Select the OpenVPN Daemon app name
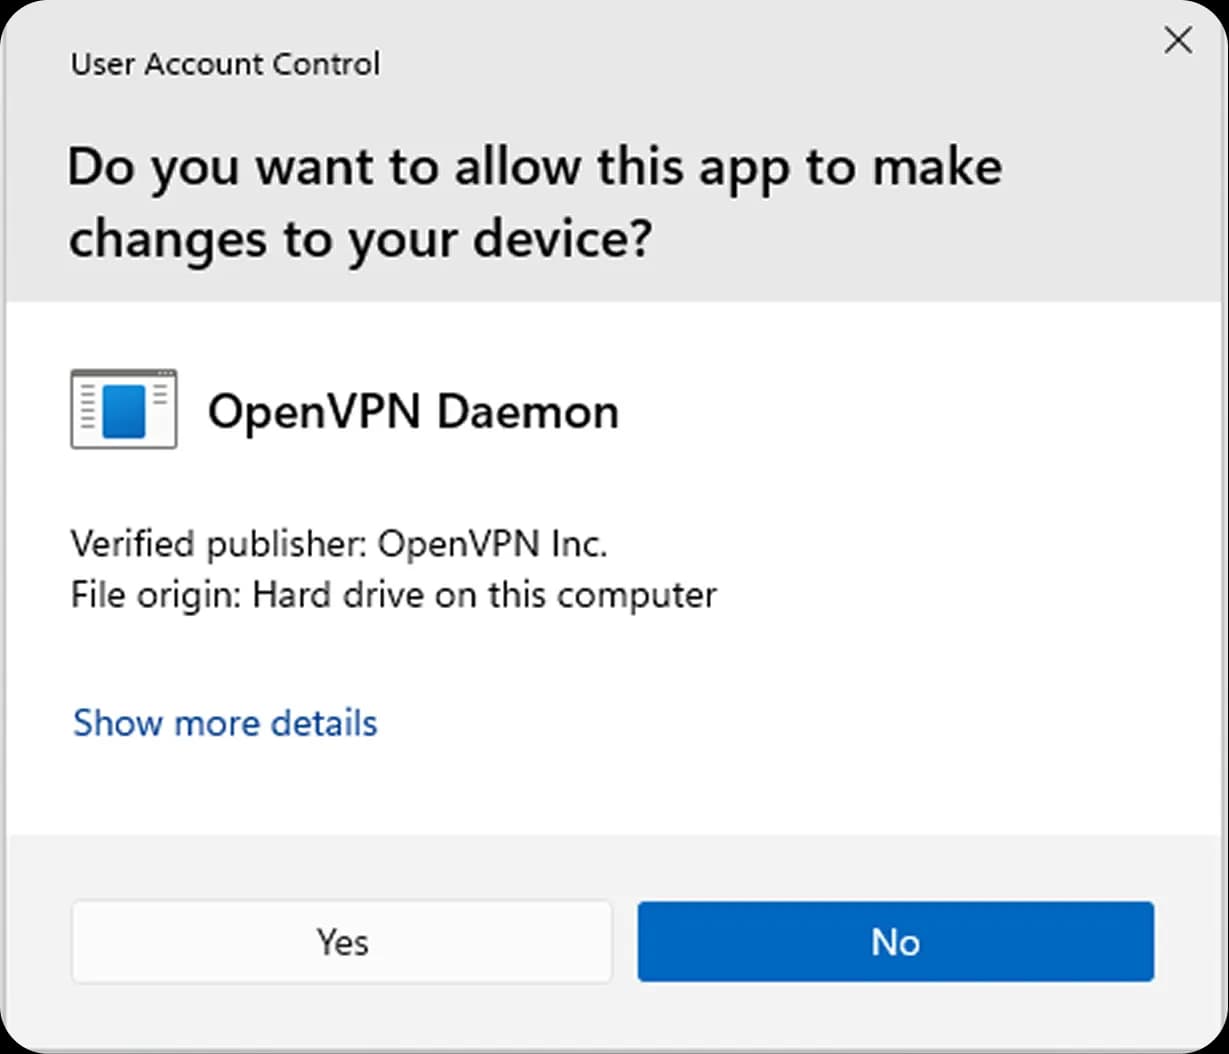This screenshot has width=1229, height=1054. click(x=413, y=412)
